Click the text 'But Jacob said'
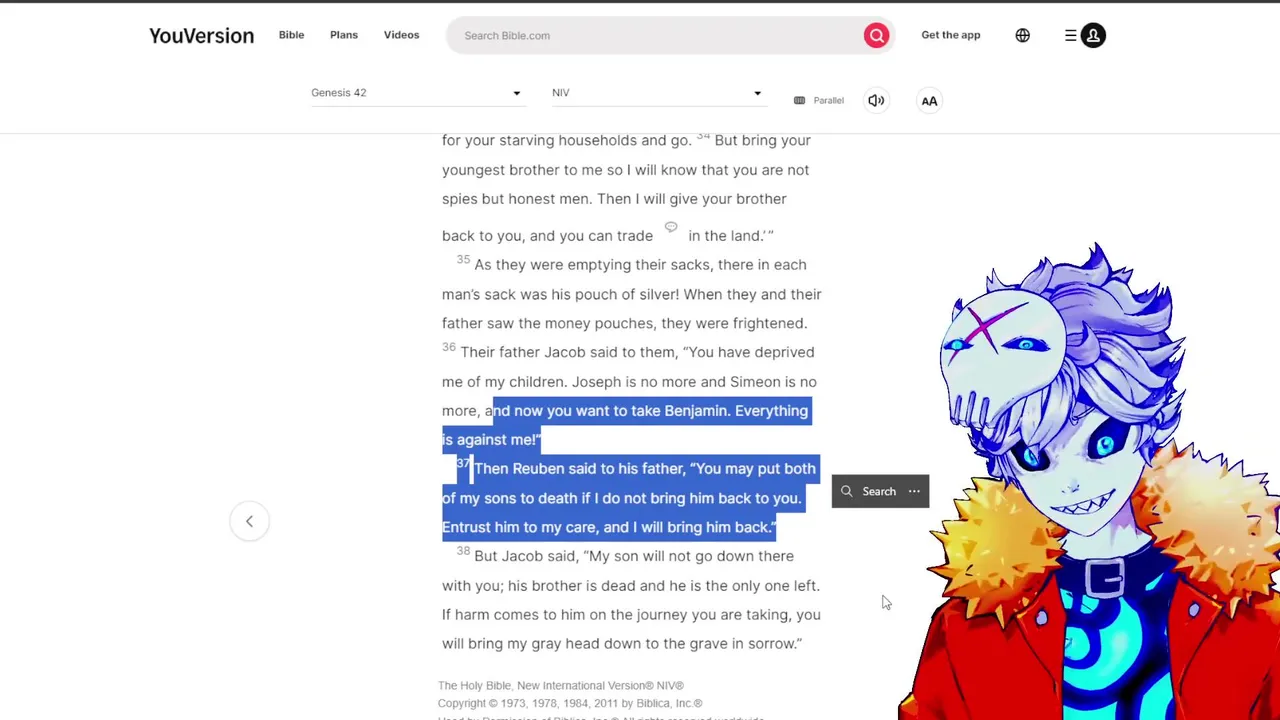Screen dimensions: 1280x720 pos(526,556)
